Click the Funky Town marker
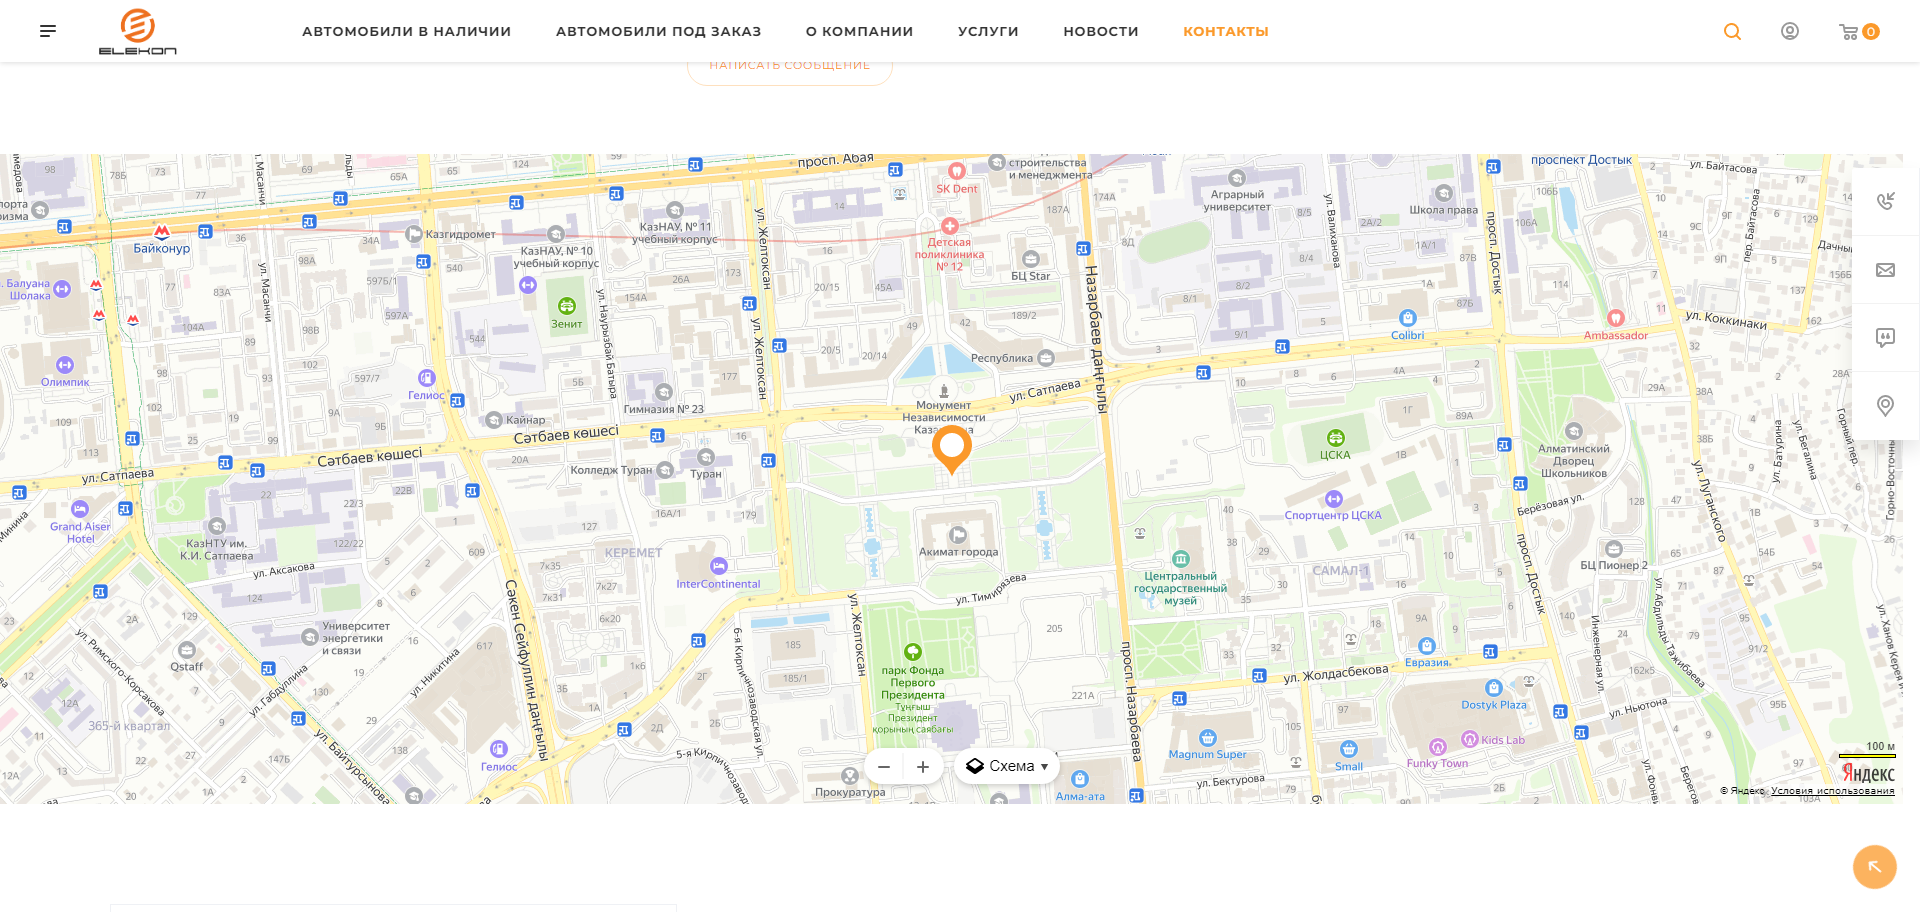1920x912 pixels. [1438, 747]
